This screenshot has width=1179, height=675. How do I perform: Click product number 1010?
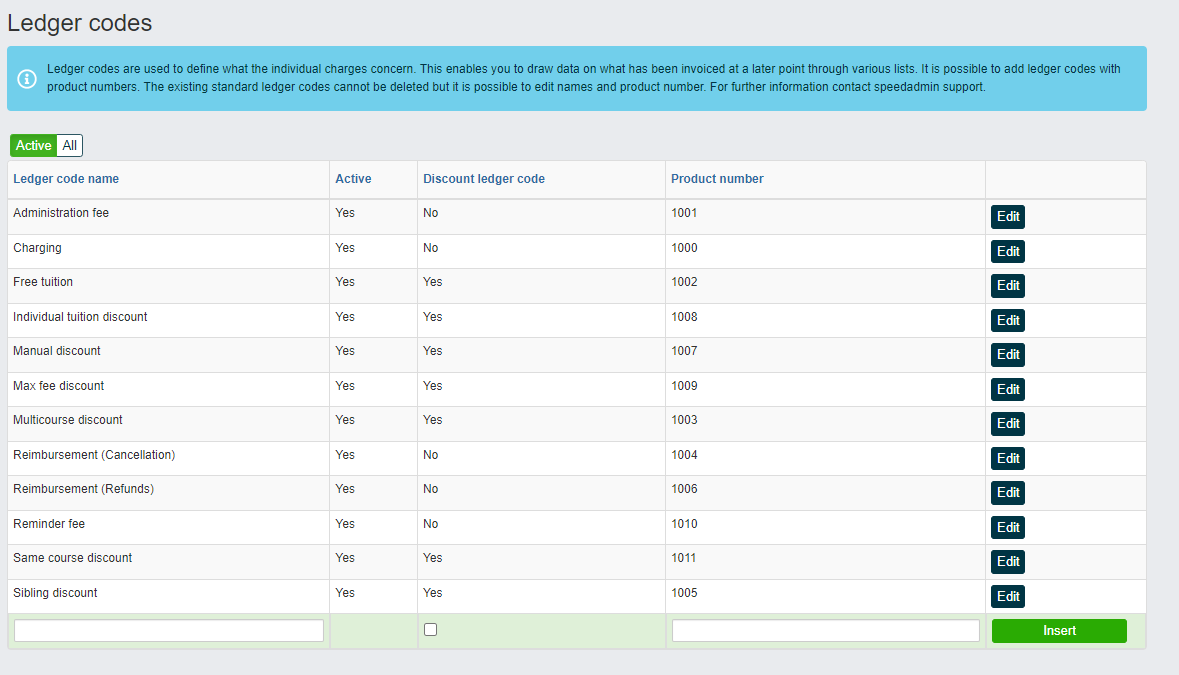(x=684, y=524)
